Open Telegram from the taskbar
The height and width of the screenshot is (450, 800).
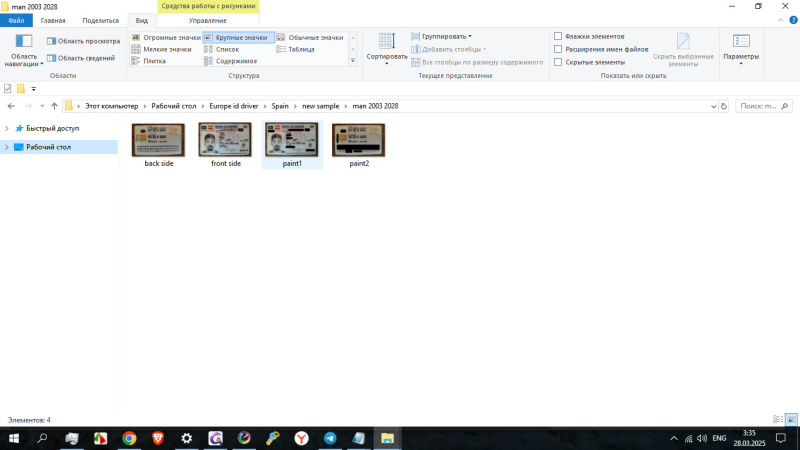click(329, 438)
